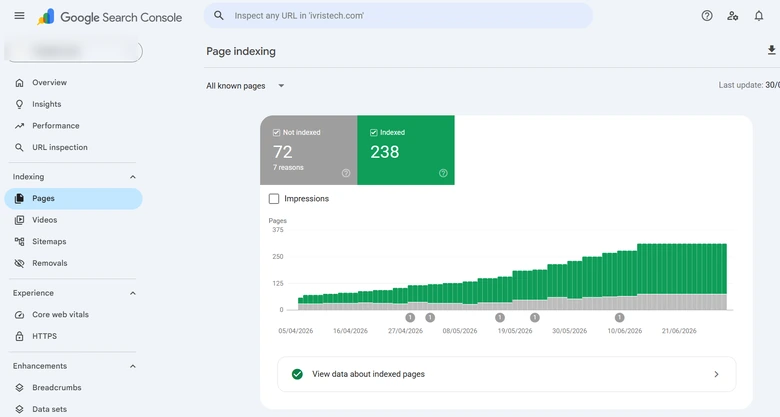Open Core web vitals report
The height and width of the screenshot is (417, 780).
(x=74, y=314)
